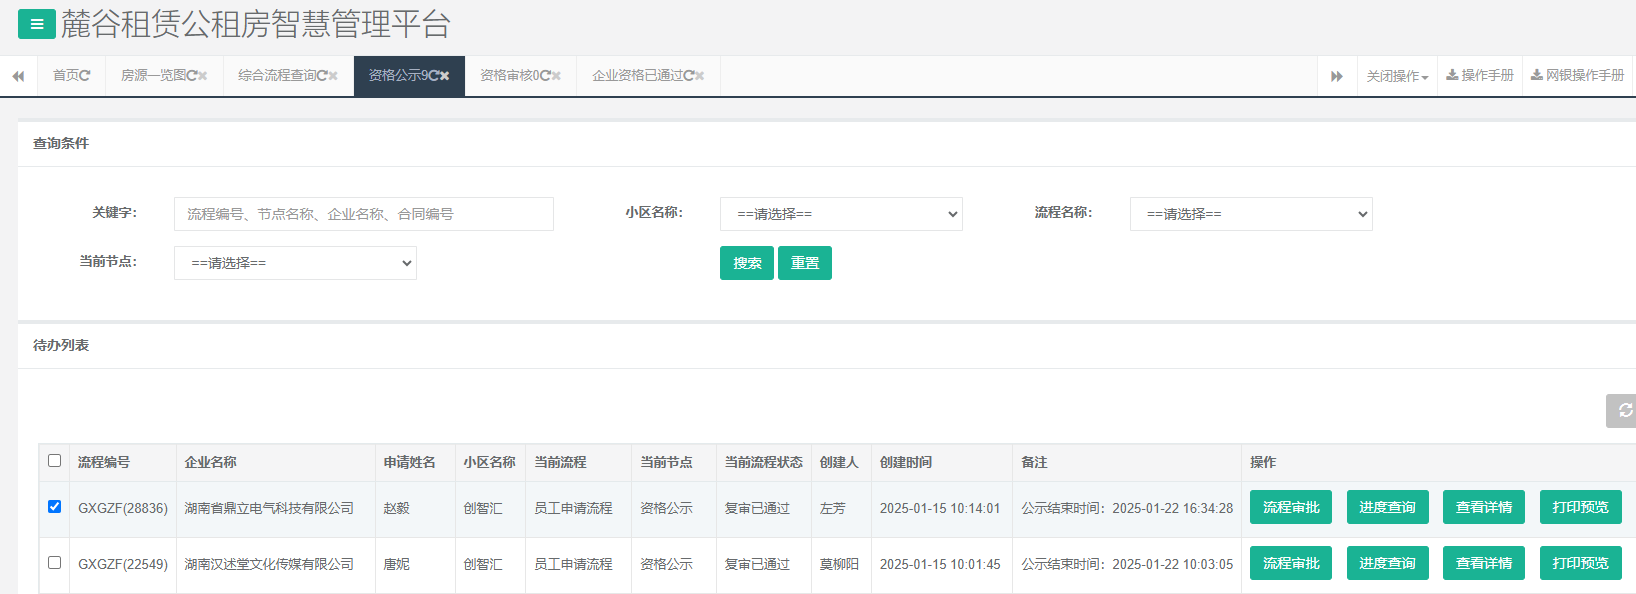Image resolution: width=1636 pixels, height=594 pixels.
Task: Focus the 关键字 search input field
Action: (363, 214)
